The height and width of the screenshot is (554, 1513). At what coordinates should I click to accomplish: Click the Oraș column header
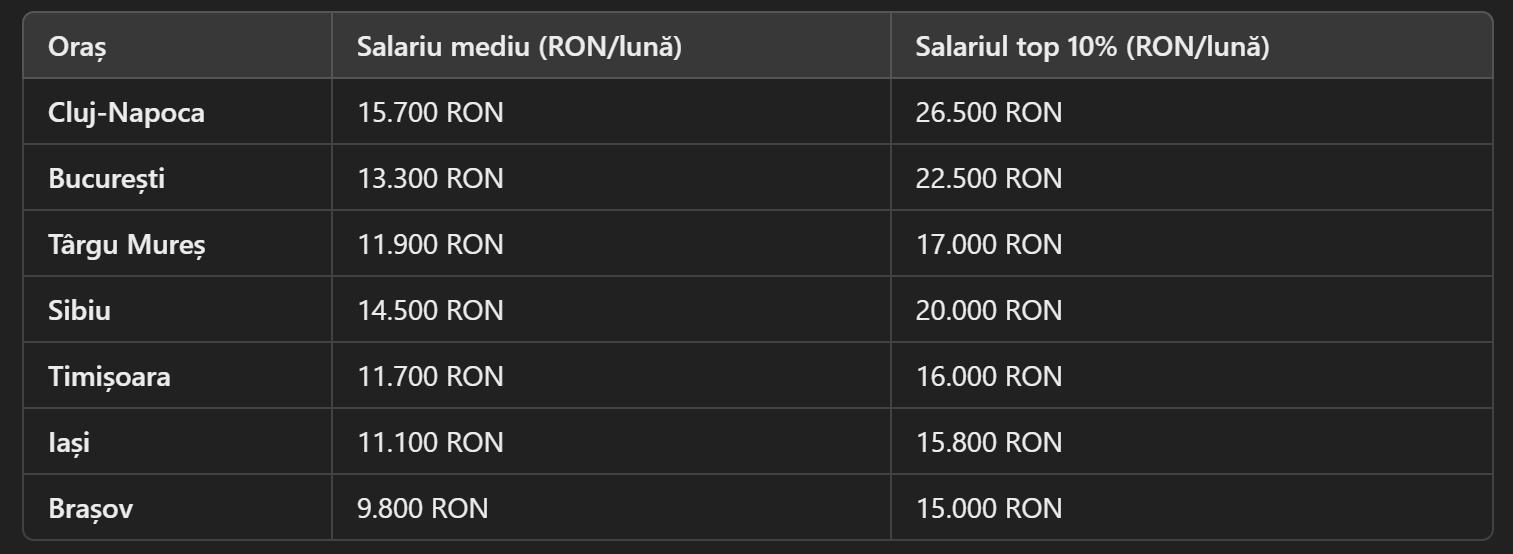[x=77, y=47]
